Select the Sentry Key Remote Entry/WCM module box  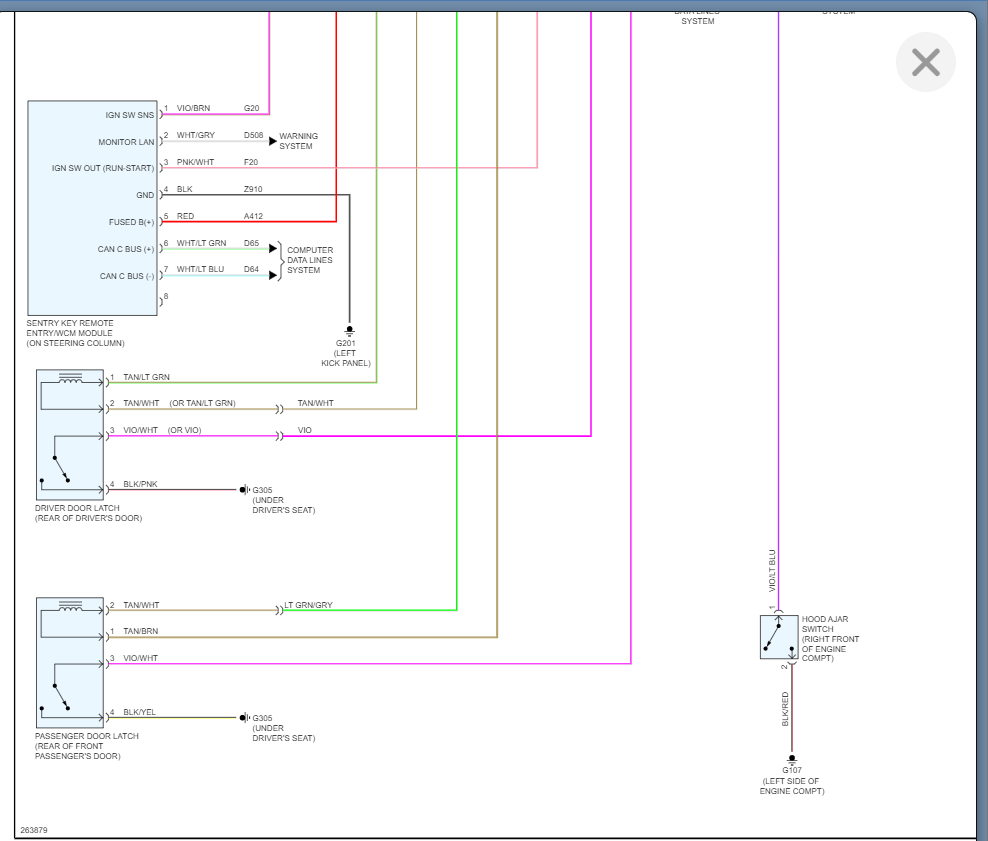click(x=92, y=208)
